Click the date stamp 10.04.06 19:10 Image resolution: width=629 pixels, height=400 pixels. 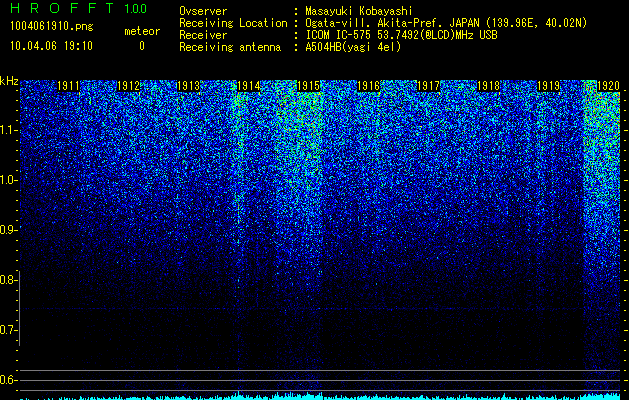click(x=51, y=46)
